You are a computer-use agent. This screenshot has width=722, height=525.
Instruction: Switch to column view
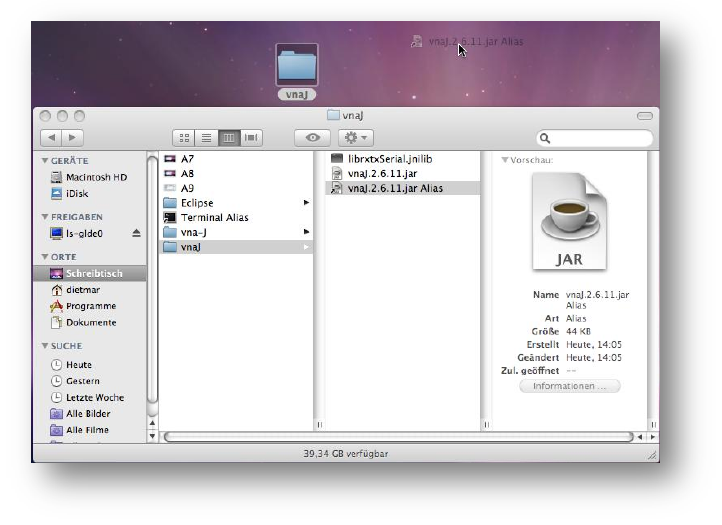point(229,138)
